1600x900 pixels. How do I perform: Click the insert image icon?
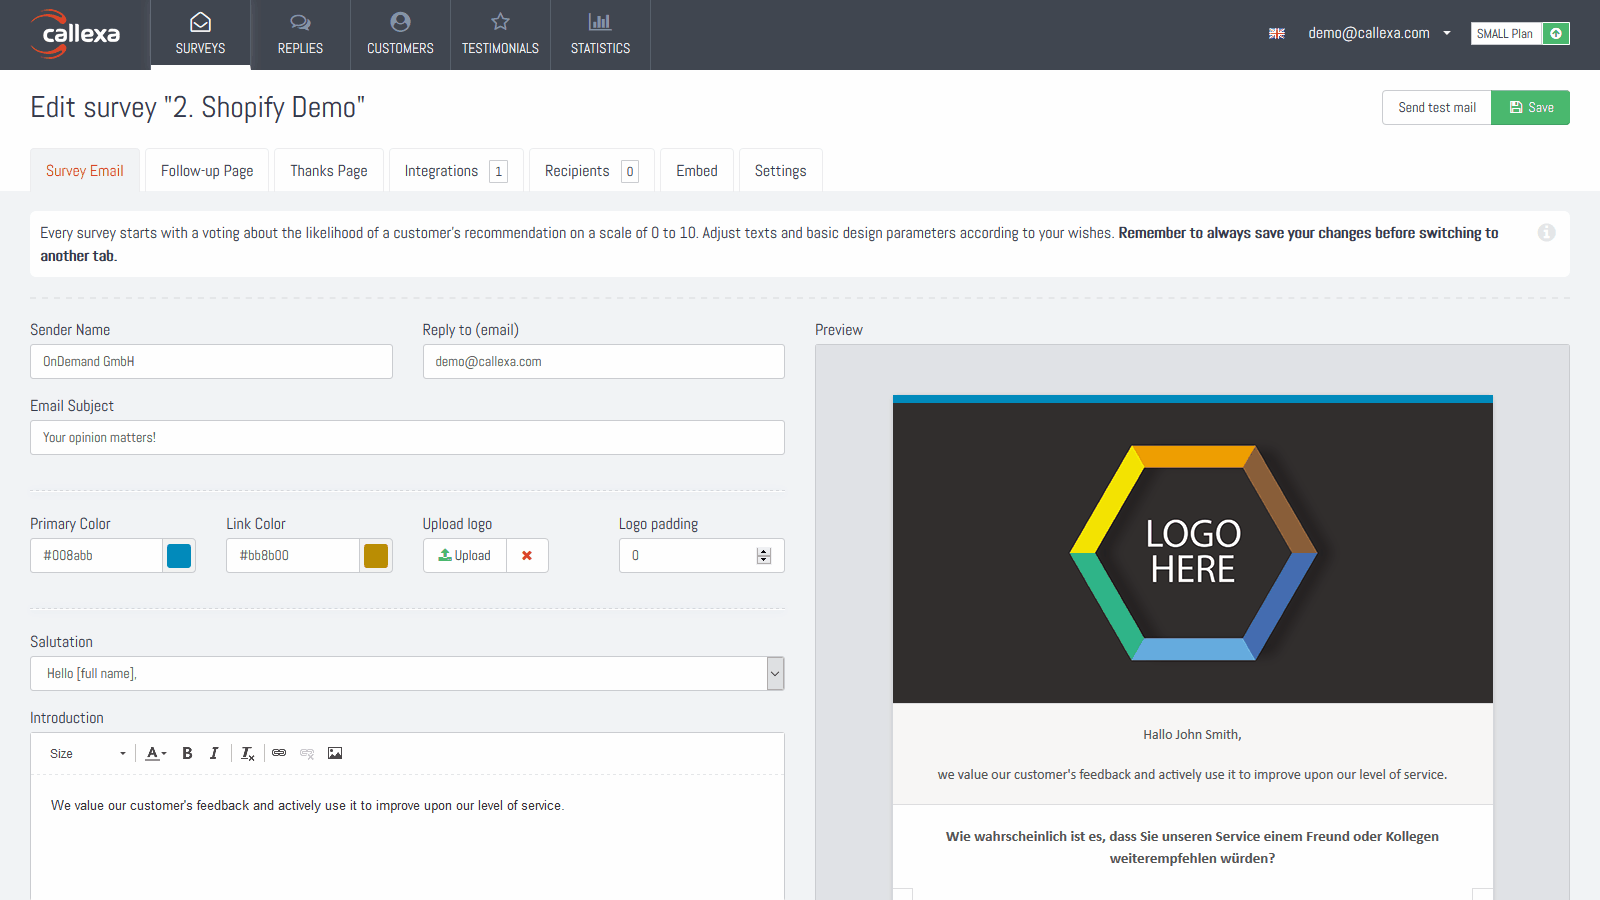(335, 753)
